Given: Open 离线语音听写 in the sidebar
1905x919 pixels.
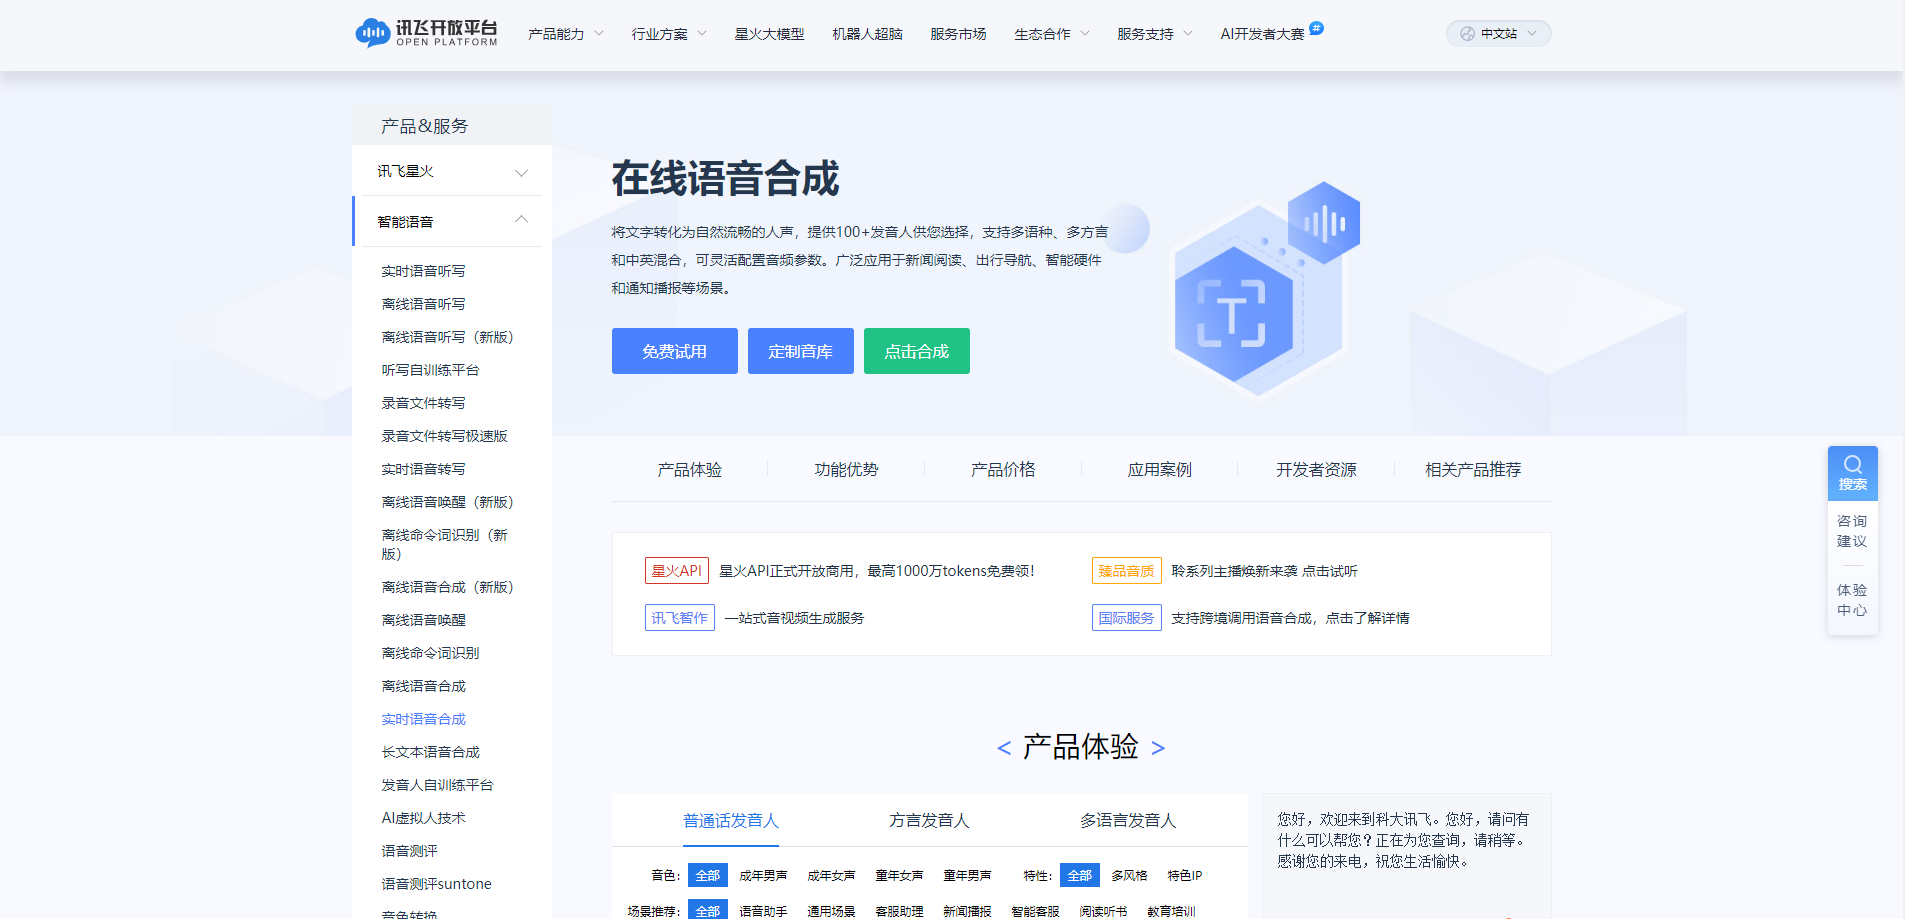Looking at the screenshot, I should click(423, 304).
